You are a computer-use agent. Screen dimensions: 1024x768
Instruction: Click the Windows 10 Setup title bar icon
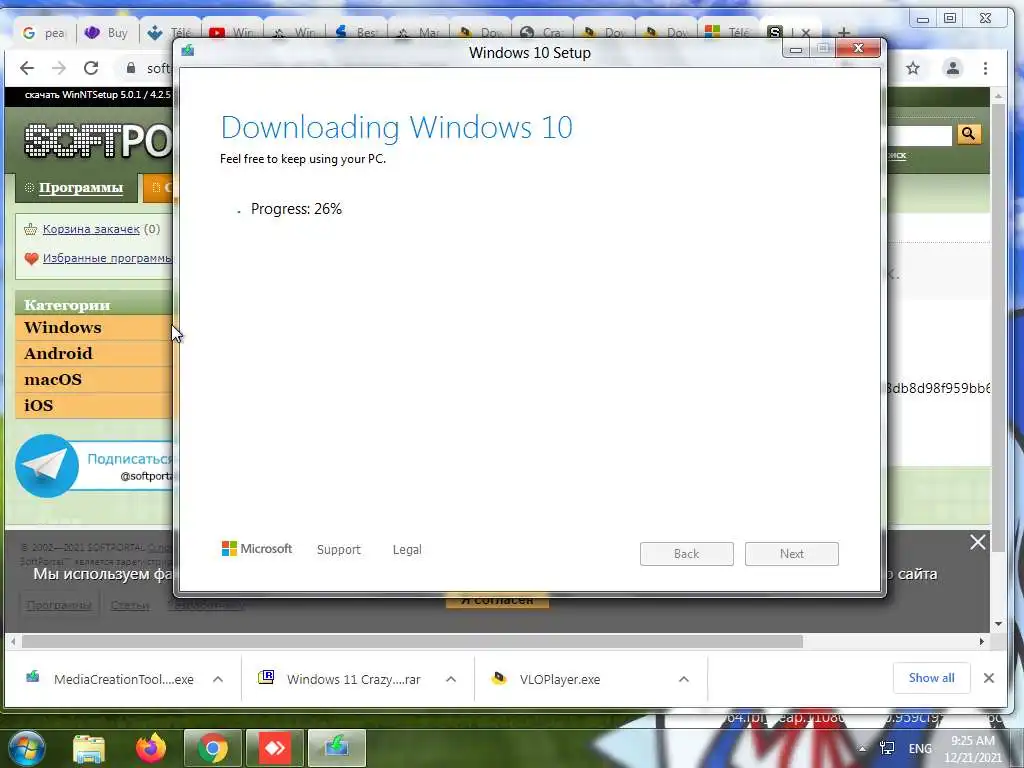coord(188,50)
